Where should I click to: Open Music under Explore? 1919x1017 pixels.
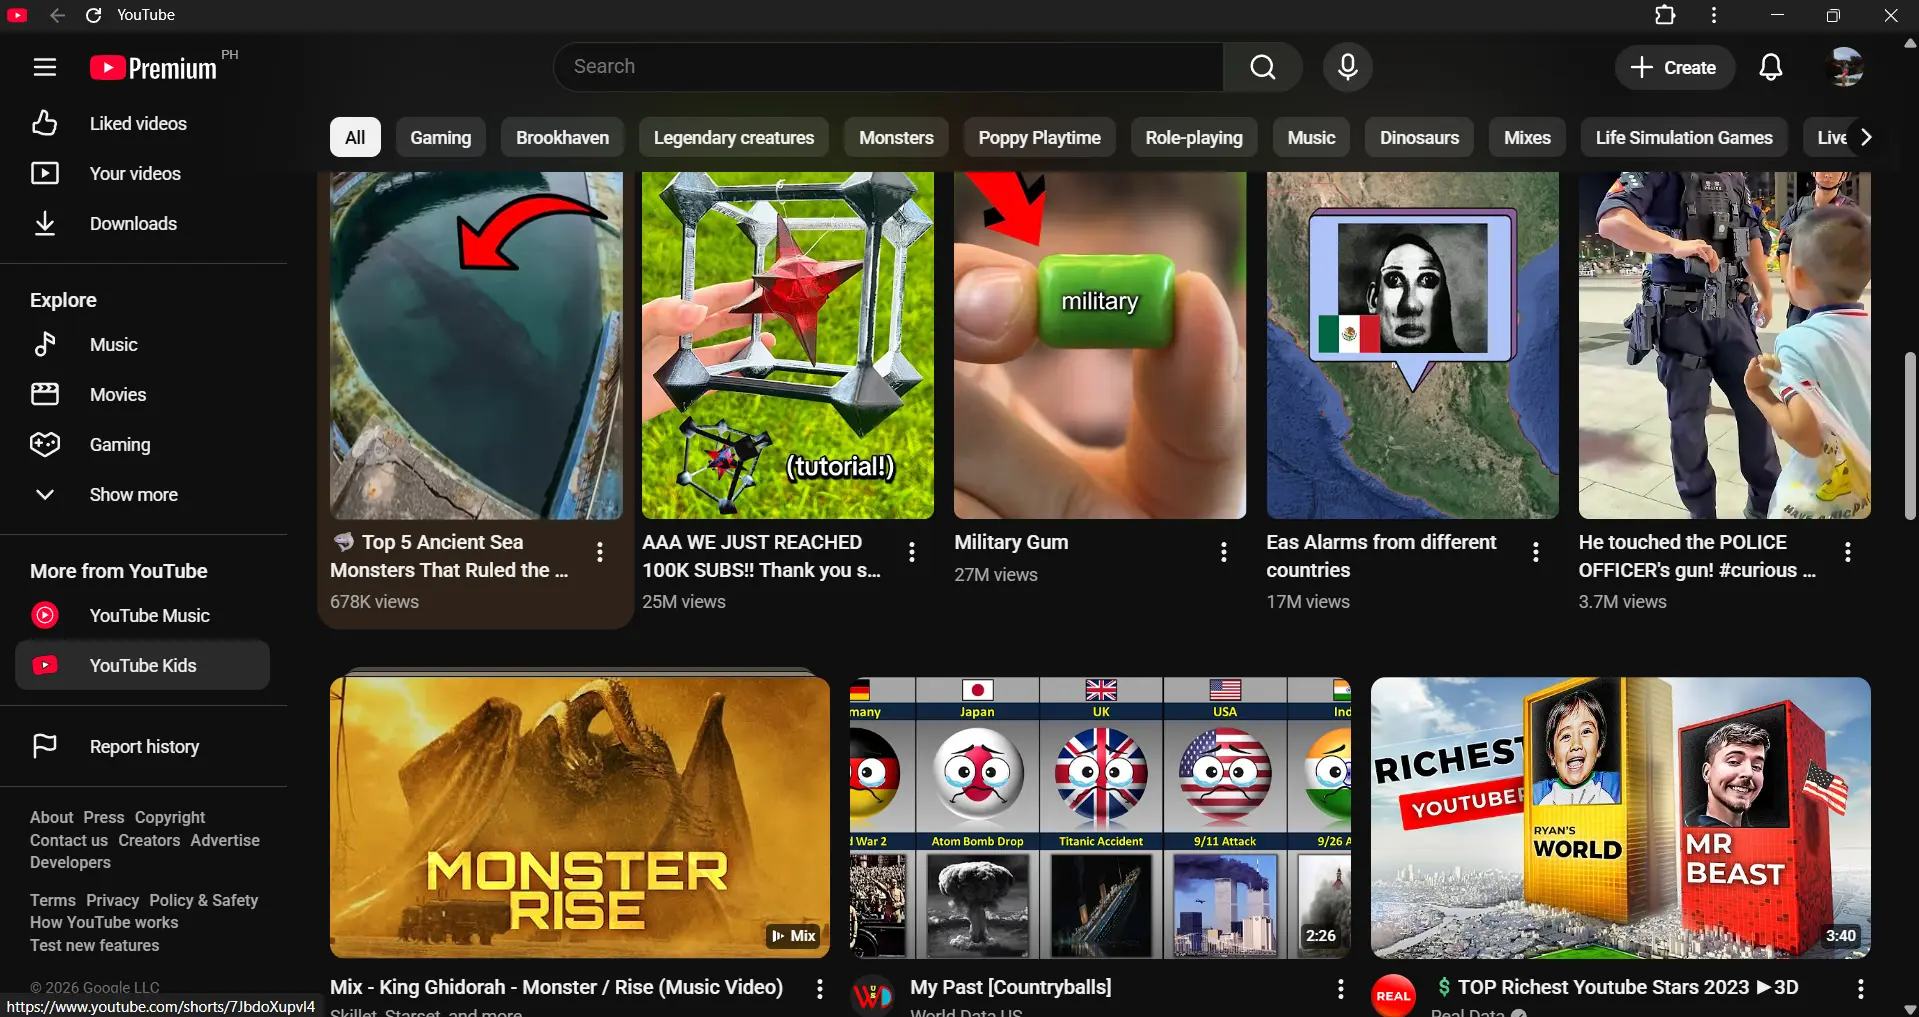[x=143, y=344]
